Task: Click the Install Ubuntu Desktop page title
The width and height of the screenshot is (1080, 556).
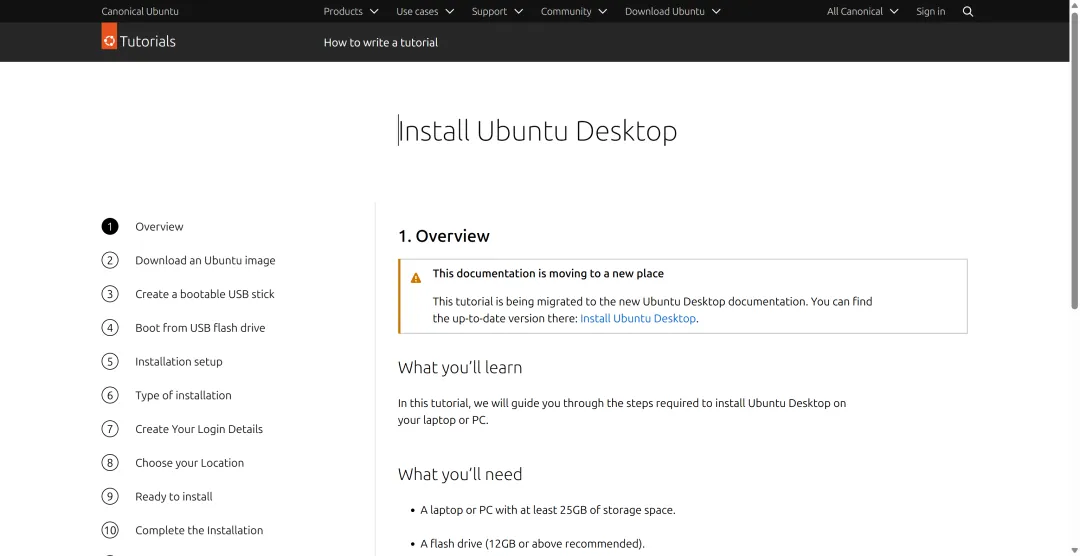Action: (538, 131)
